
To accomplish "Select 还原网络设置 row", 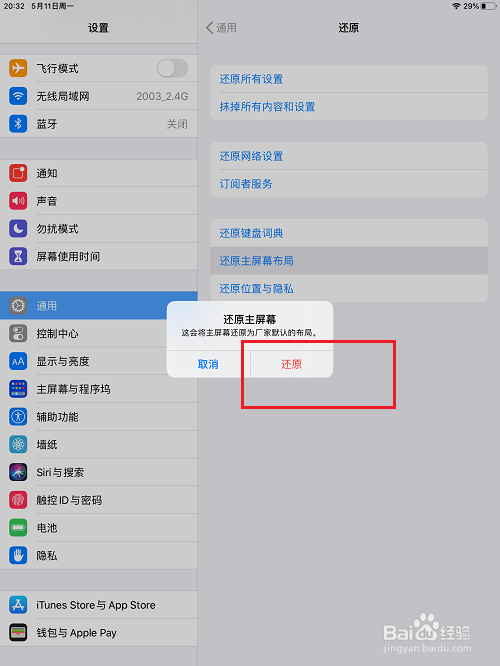I will 349,156.
